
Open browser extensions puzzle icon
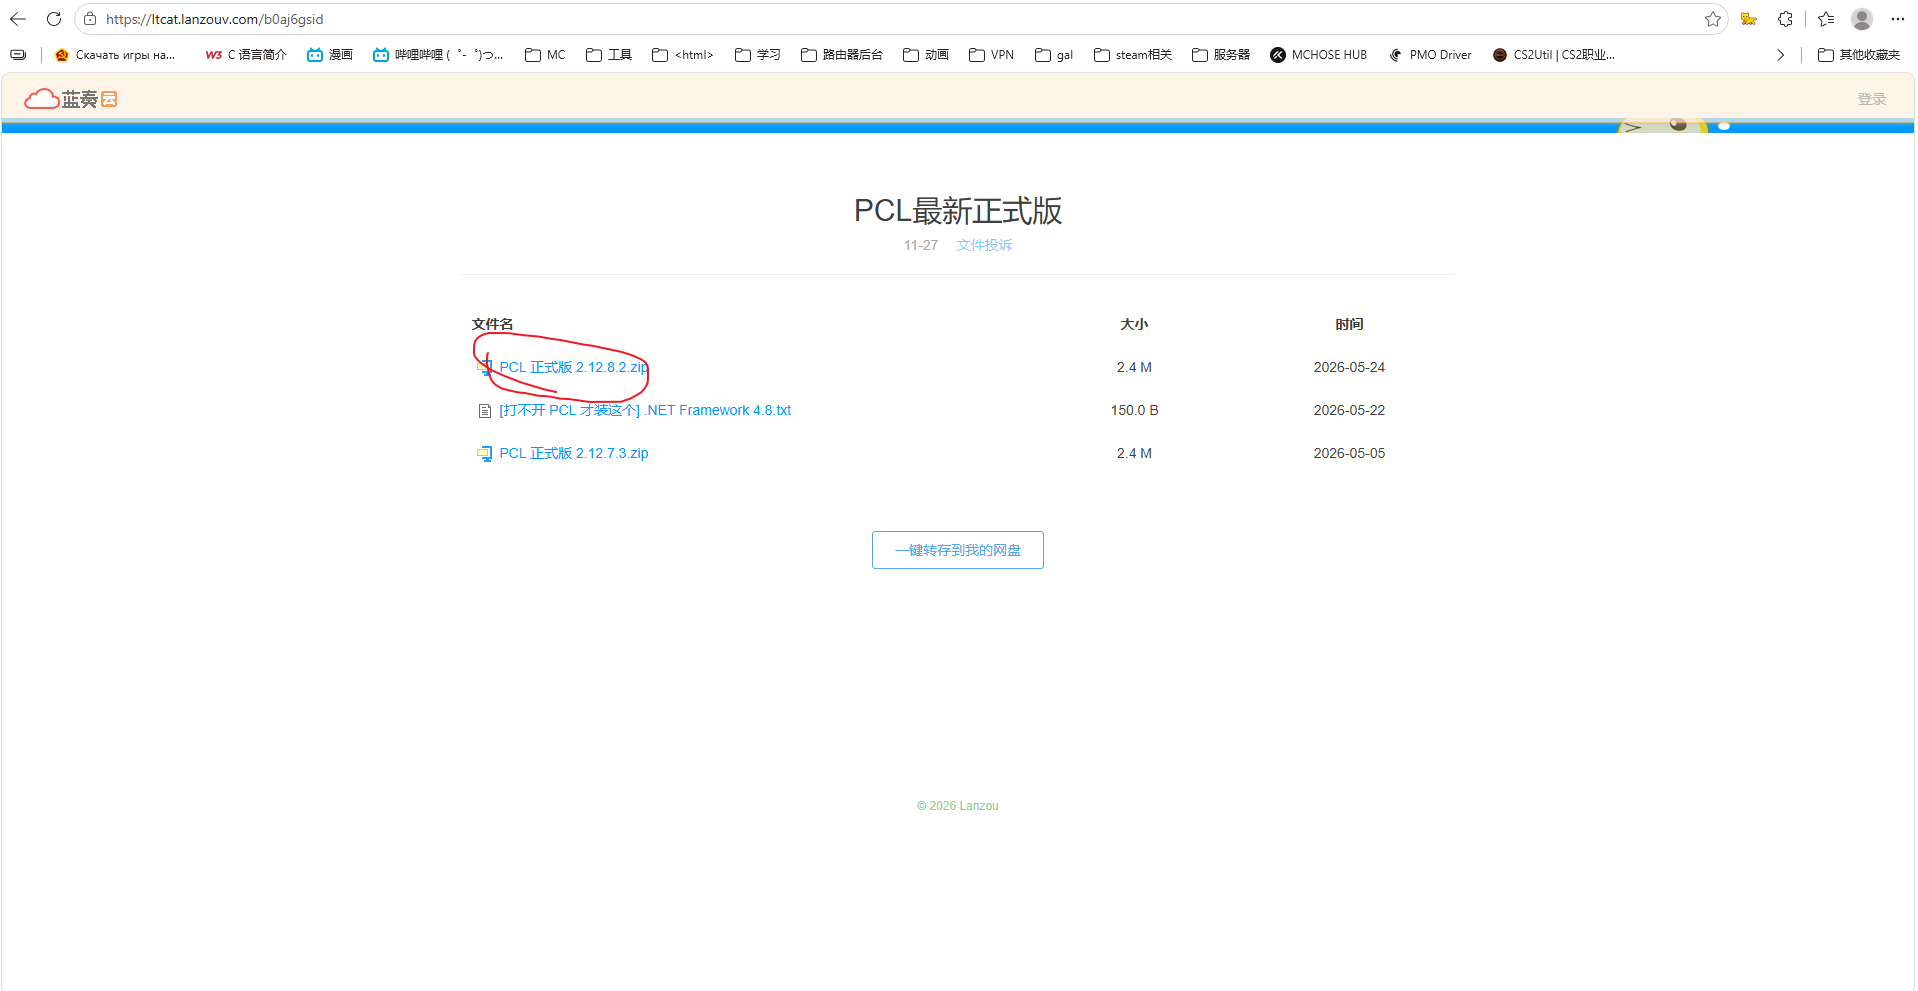pos(1785,19)
